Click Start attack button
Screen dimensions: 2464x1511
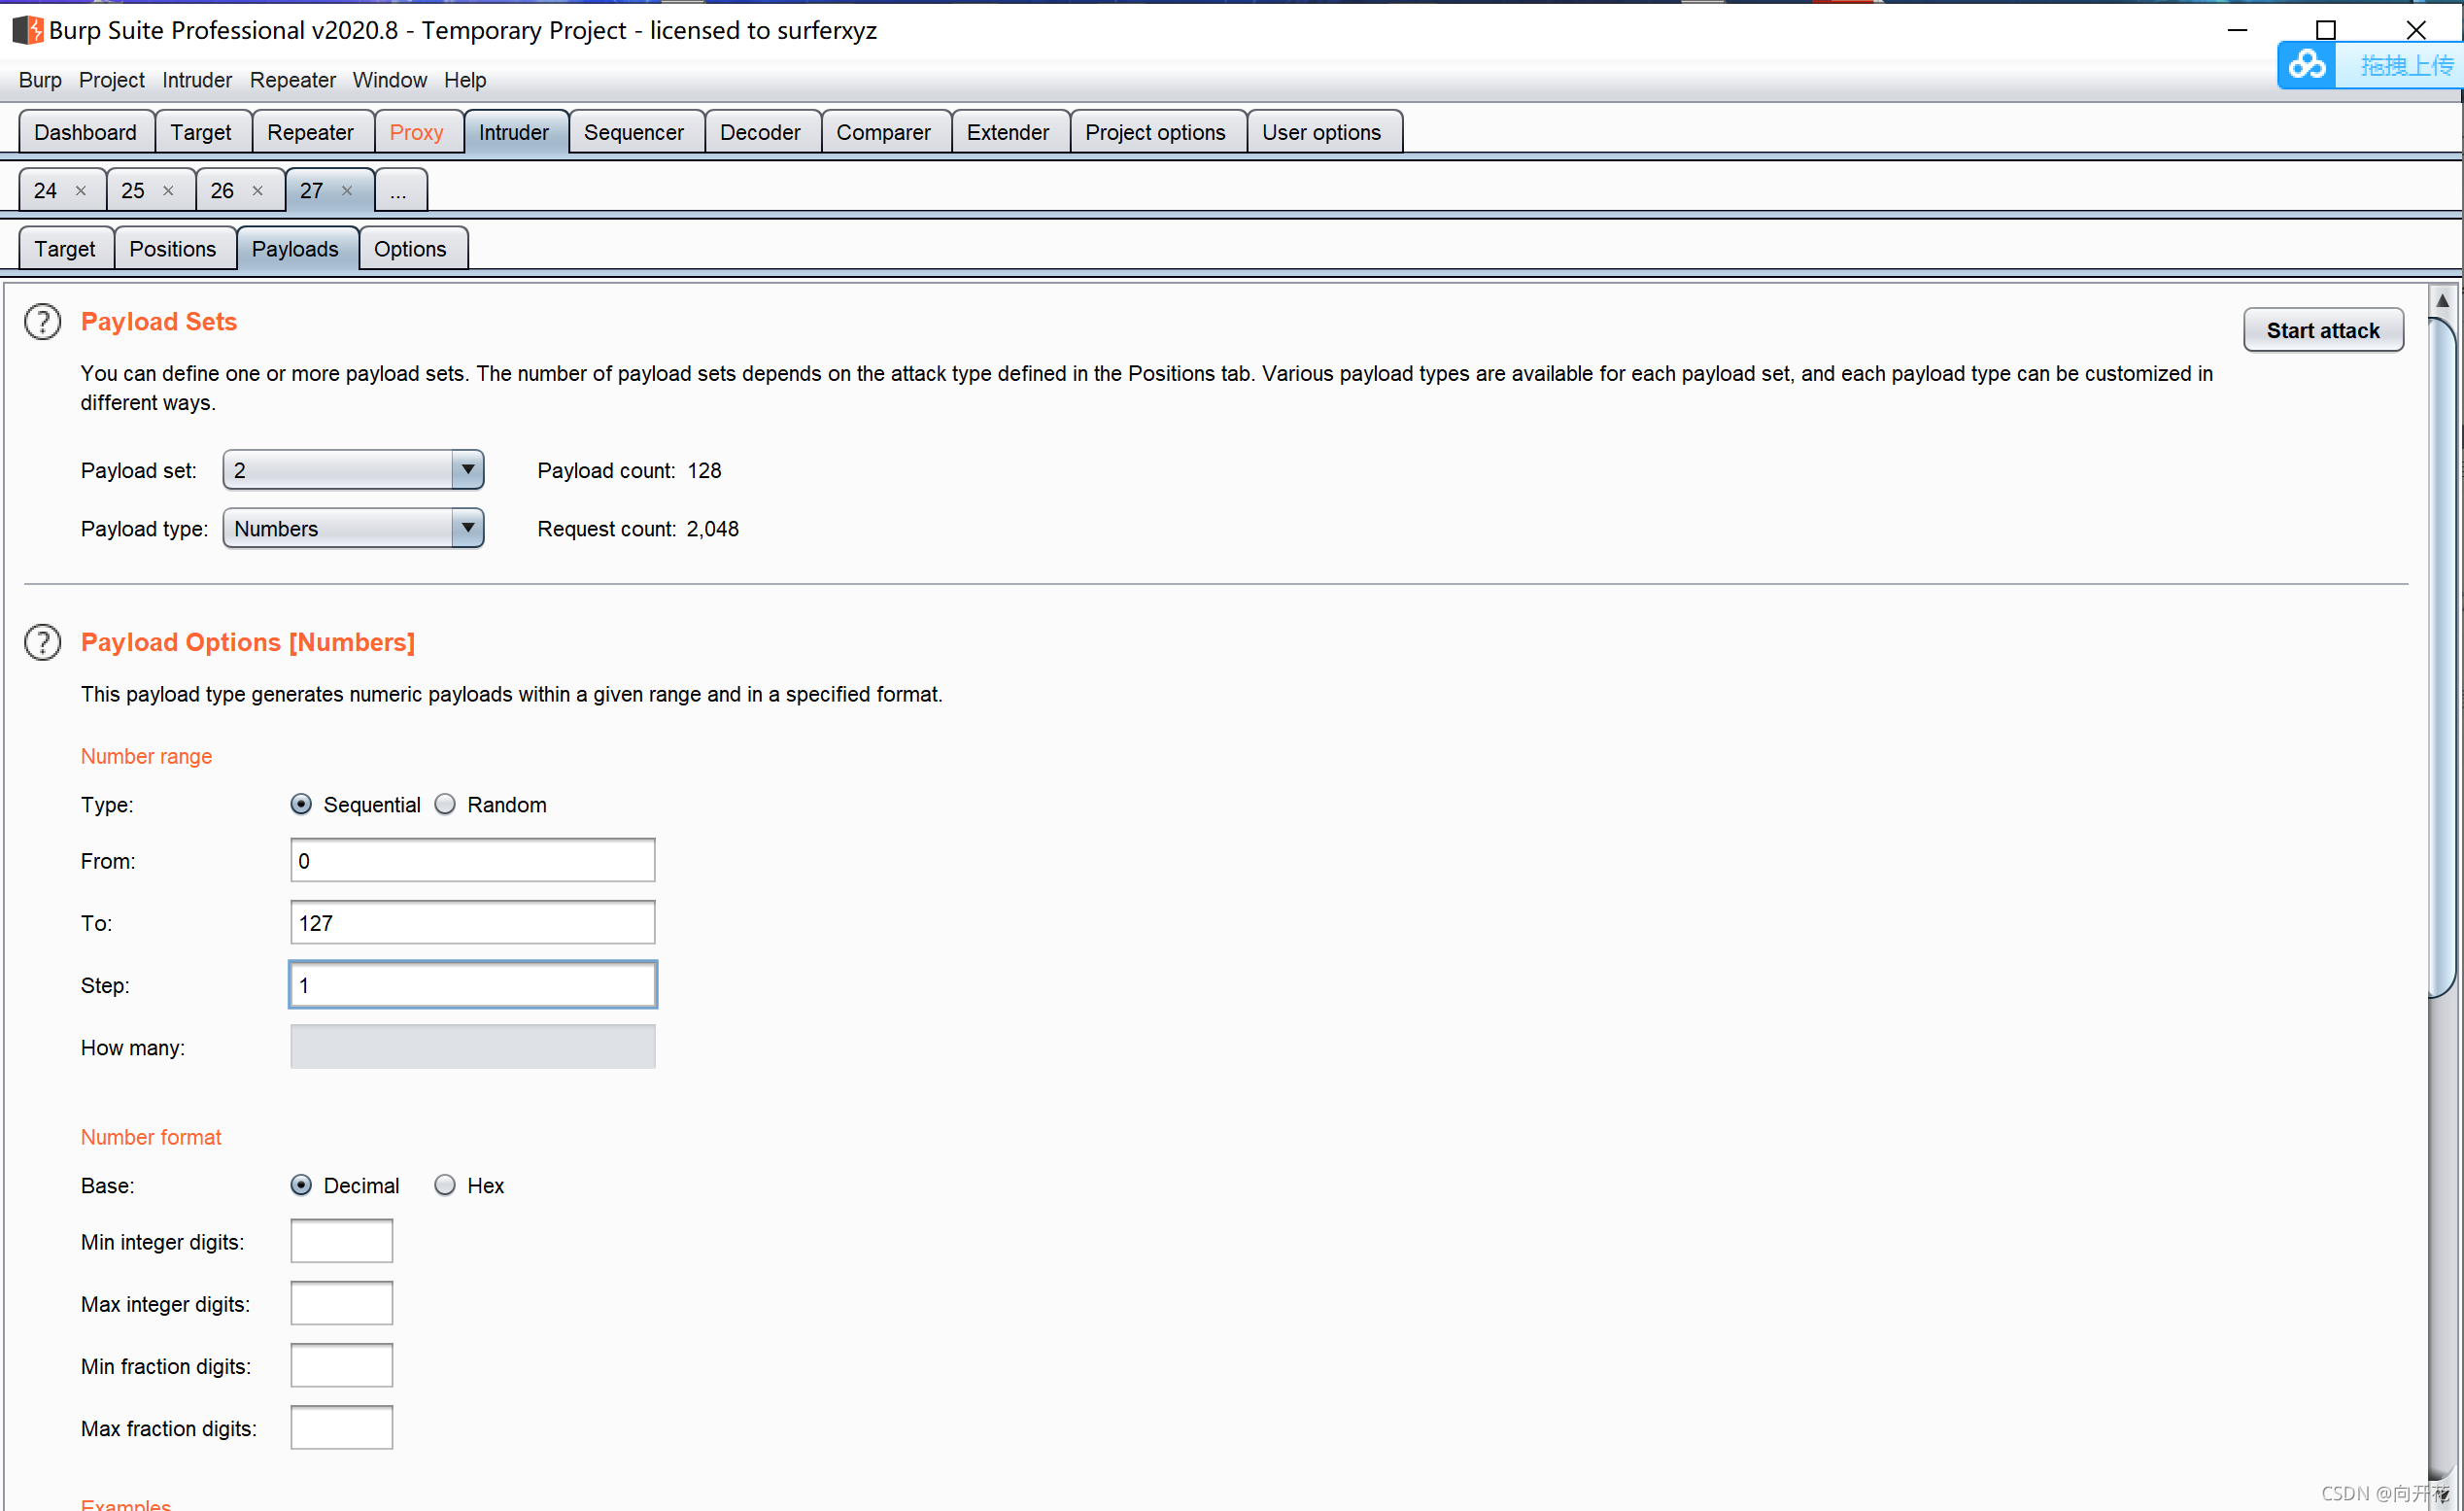(x=2323, y=329)
